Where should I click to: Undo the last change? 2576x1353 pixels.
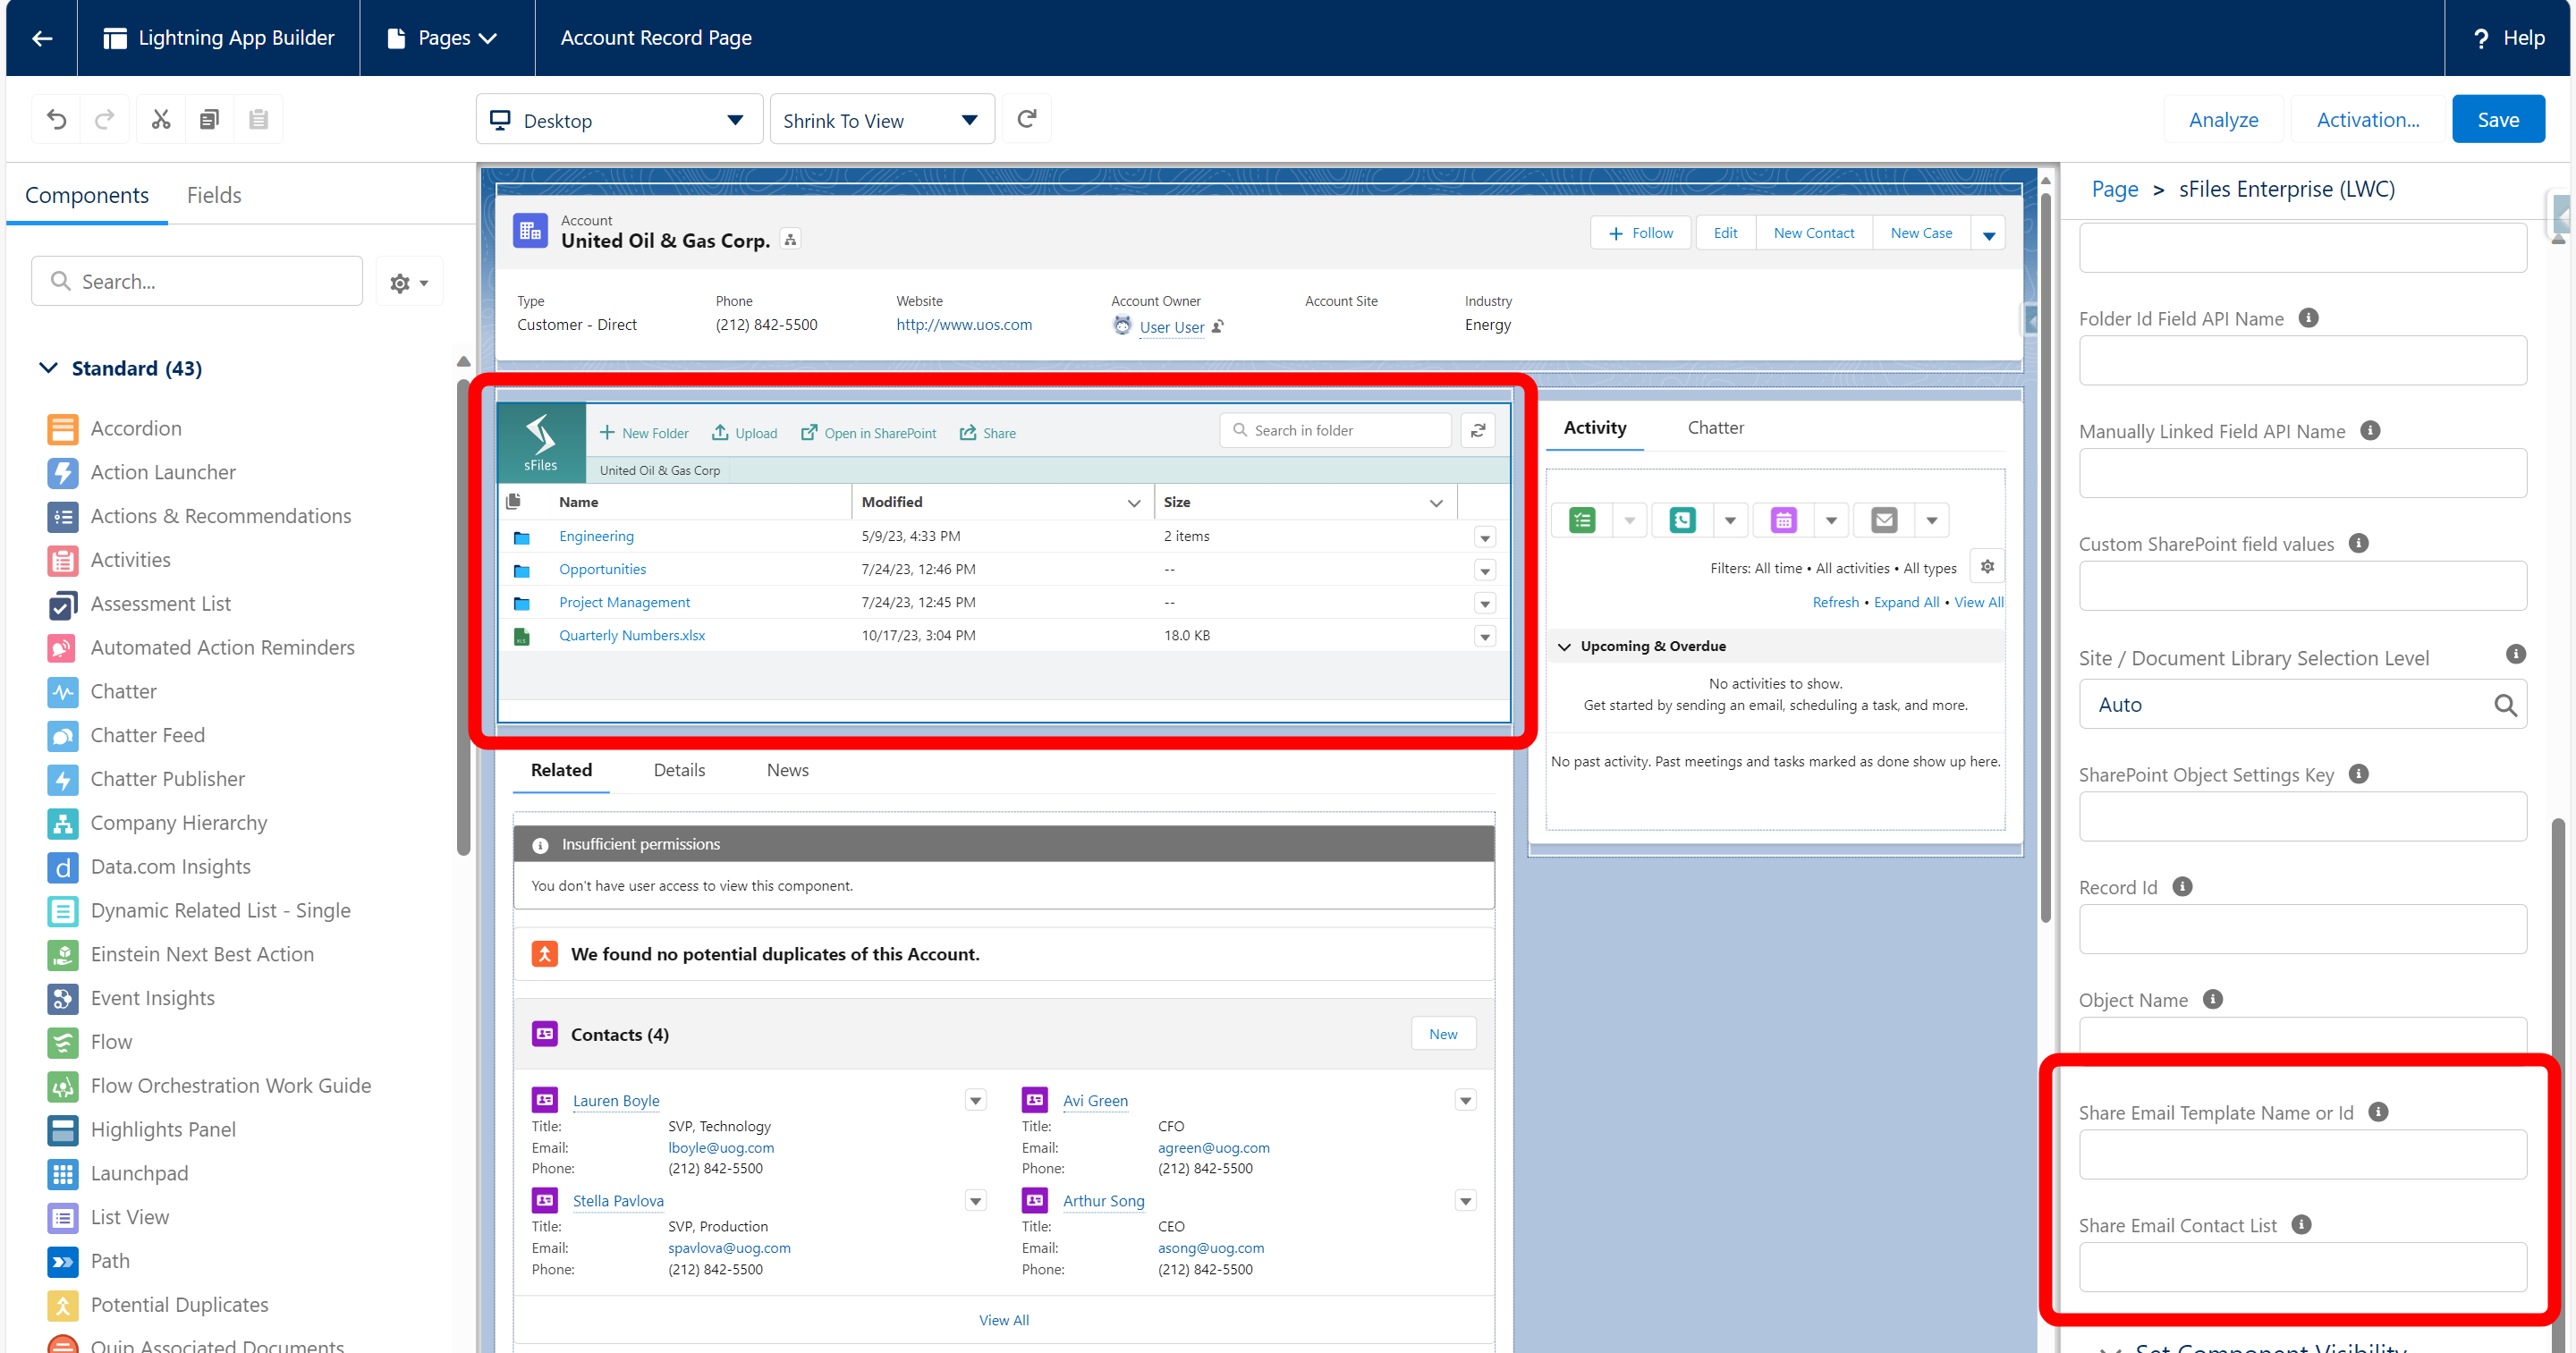click(57, 120)
